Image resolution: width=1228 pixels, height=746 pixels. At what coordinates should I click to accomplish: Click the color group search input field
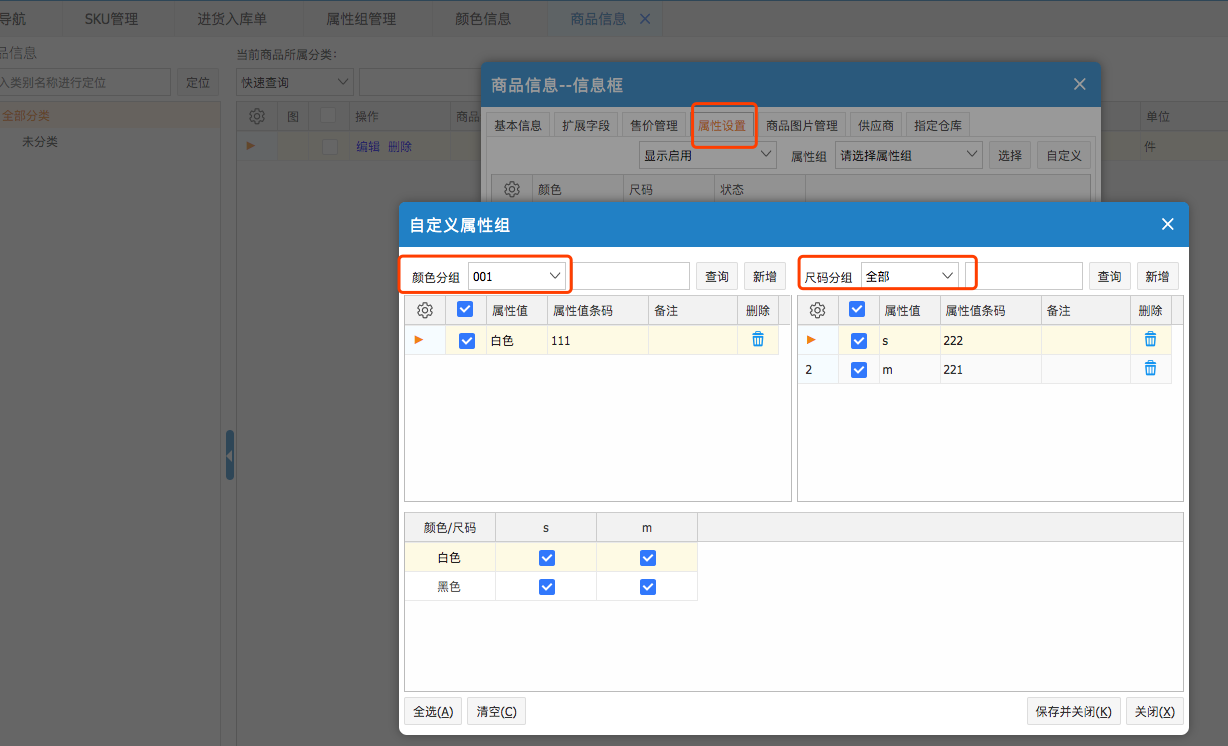pyautogui.click(x=630, y=276)
